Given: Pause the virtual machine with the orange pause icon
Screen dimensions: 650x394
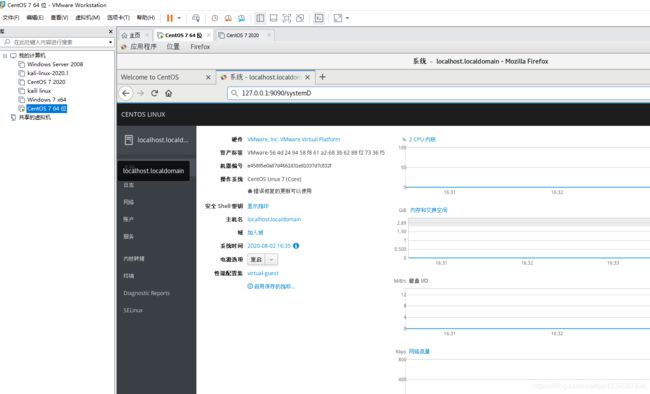Looking at the screenshot, I should pyautogui.click(x=170, y=18).
